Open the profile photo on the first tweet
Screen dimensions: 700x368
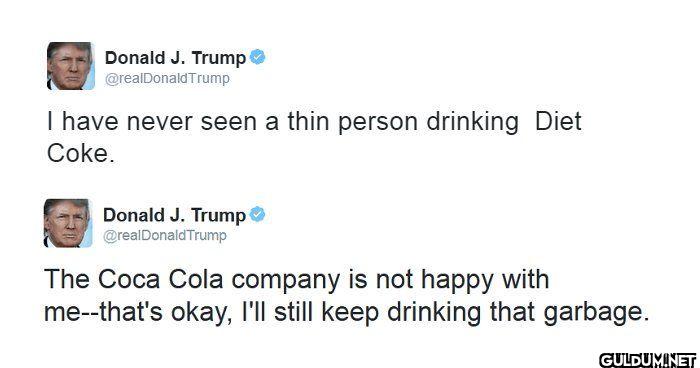[71, 66]
